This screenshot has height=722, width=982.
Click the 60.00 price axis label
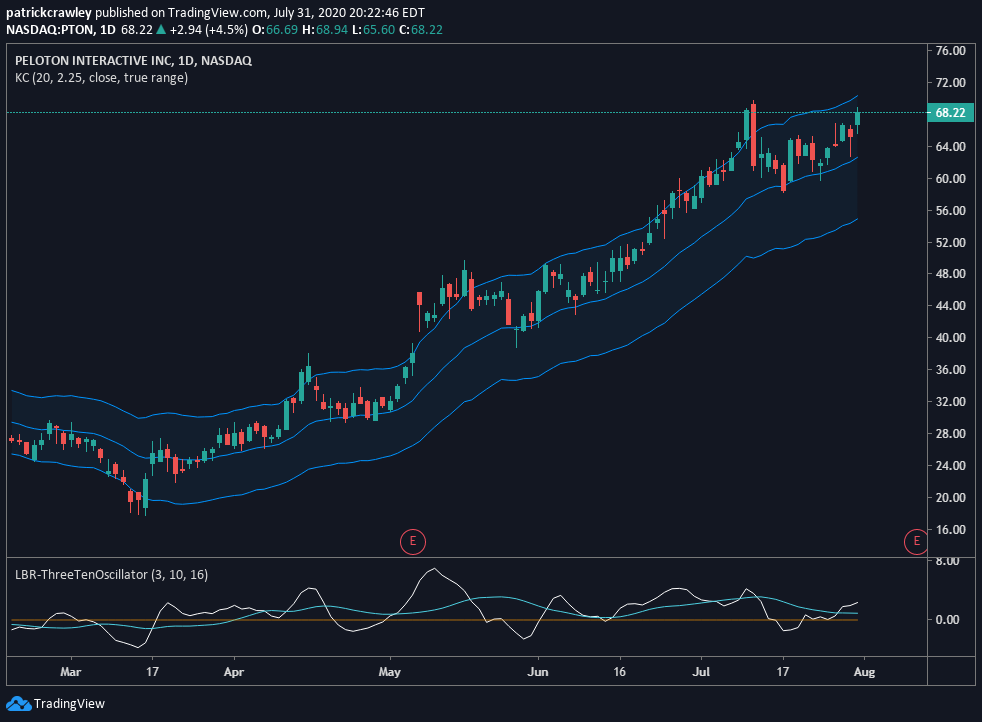950,178
